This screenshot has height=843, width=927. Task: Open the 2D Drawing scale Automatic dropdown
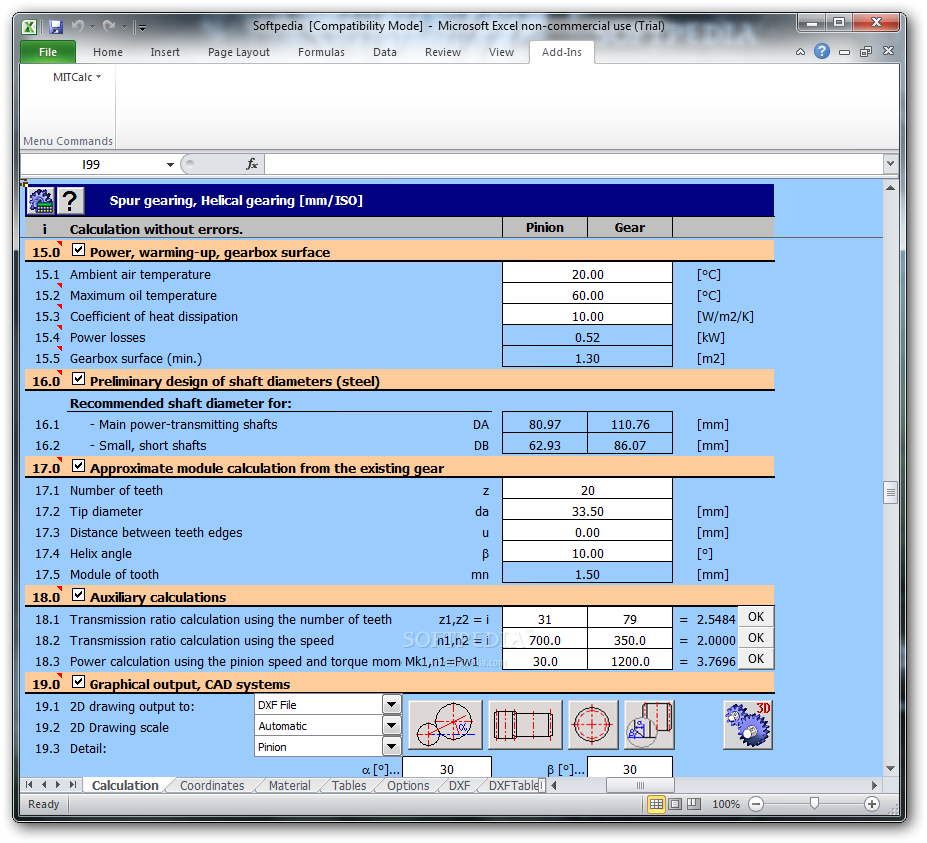coord(391,725)
